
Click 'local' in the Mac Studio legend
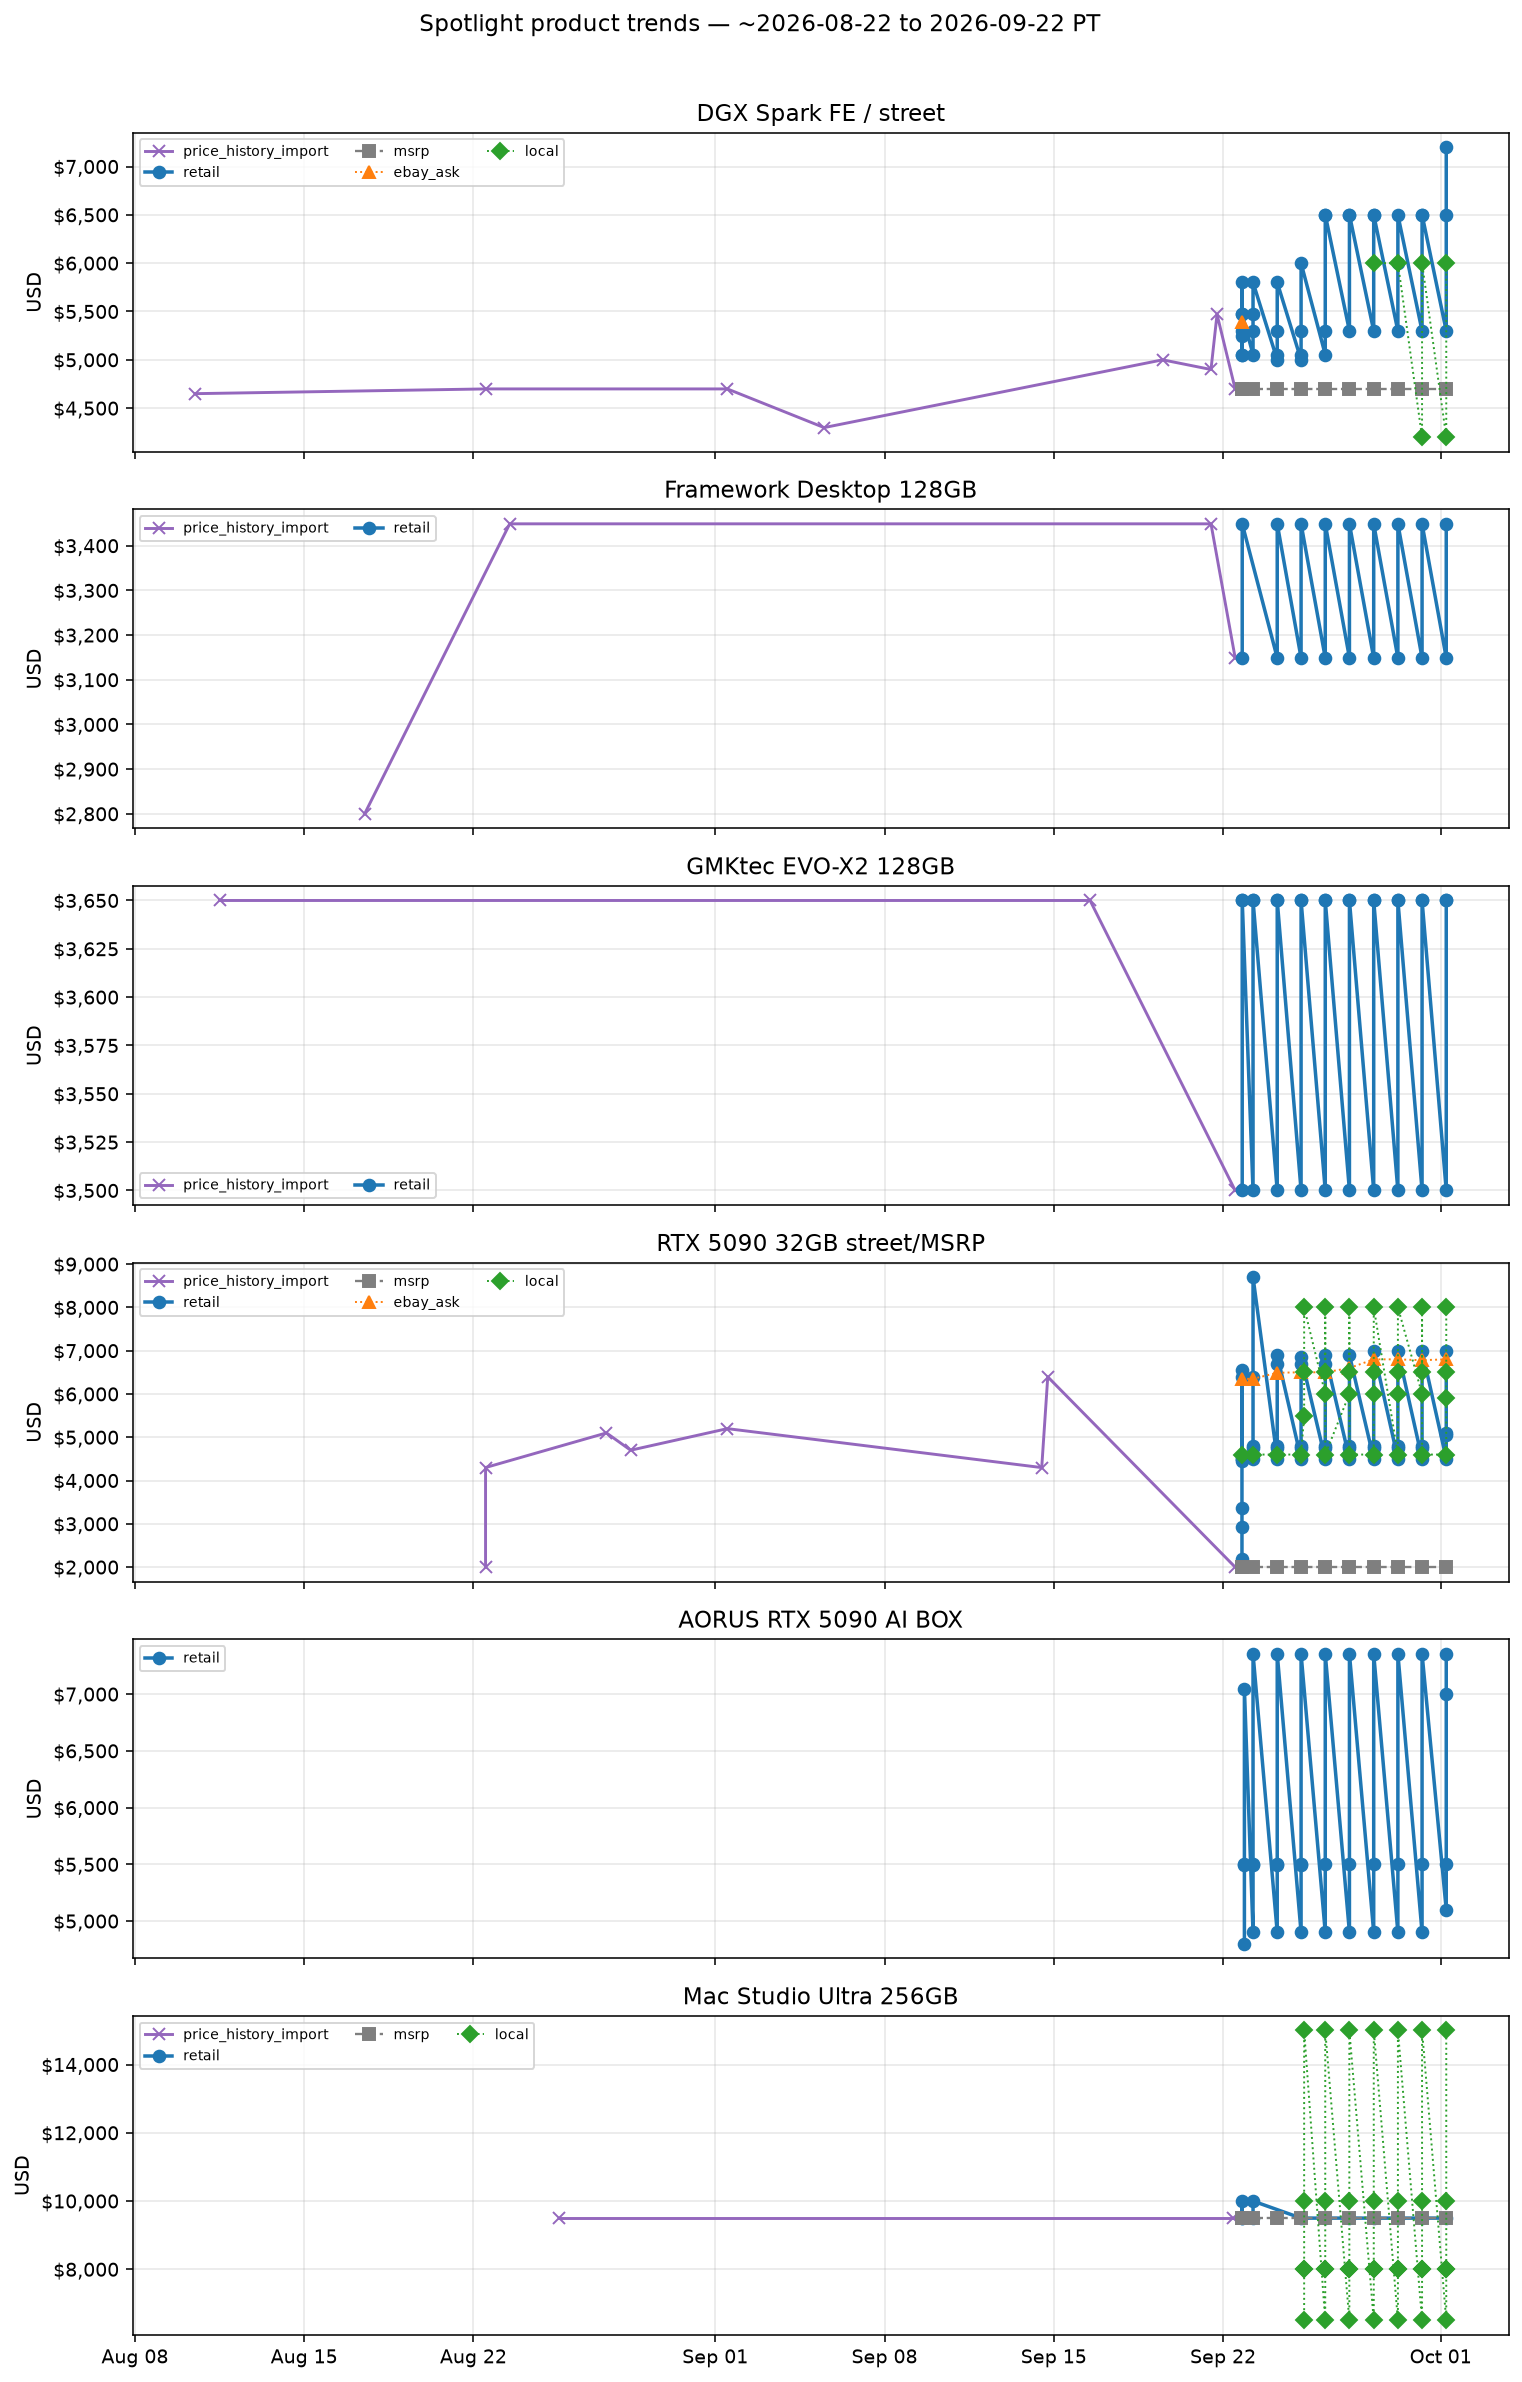point(511,2034)
